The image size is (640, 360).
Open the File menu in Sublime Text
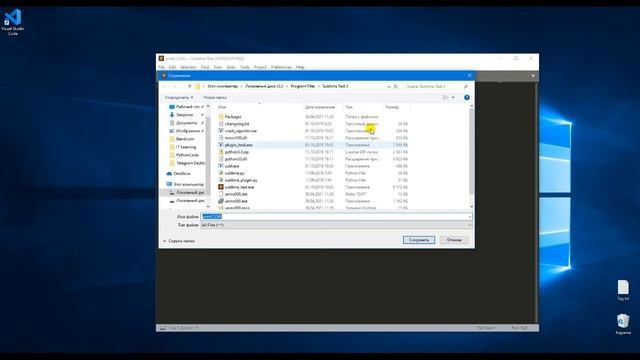coord(162,67)
